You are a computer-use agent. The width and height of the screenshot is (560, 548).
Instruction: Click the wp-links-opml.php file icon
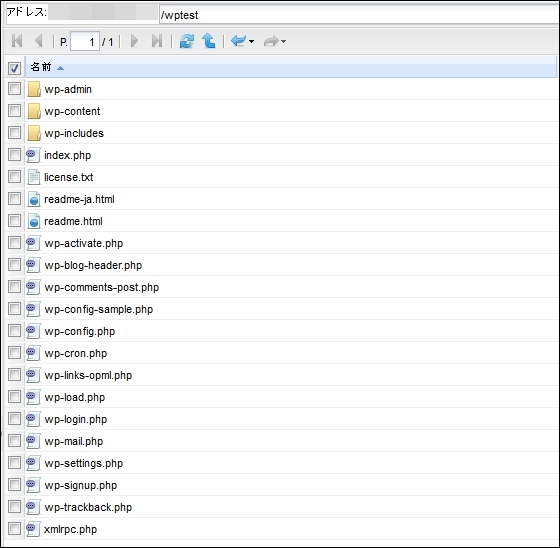pos(33,375)
